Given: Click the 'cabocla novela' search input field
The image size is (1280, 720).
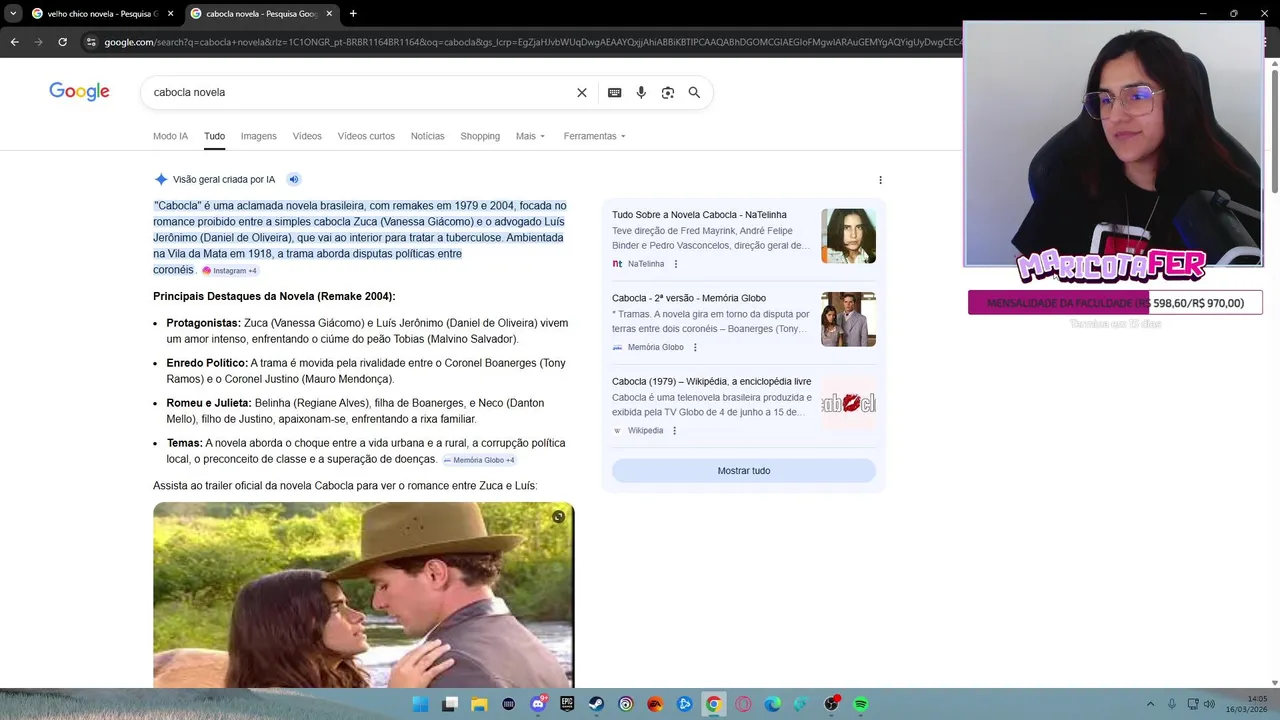Looking at the screenshot, I should point(360,92).
